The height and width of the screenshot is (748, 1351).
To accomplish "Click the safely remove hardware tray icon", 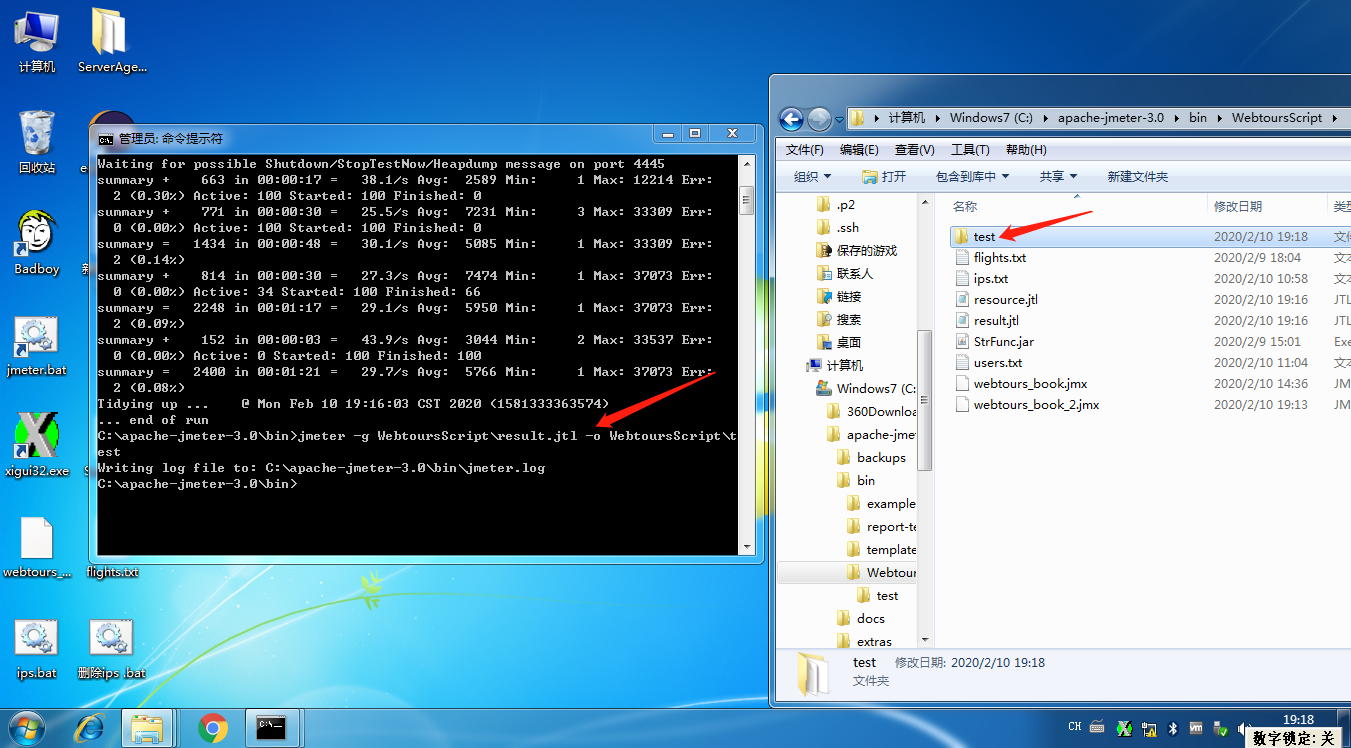I will point(1220,728).
